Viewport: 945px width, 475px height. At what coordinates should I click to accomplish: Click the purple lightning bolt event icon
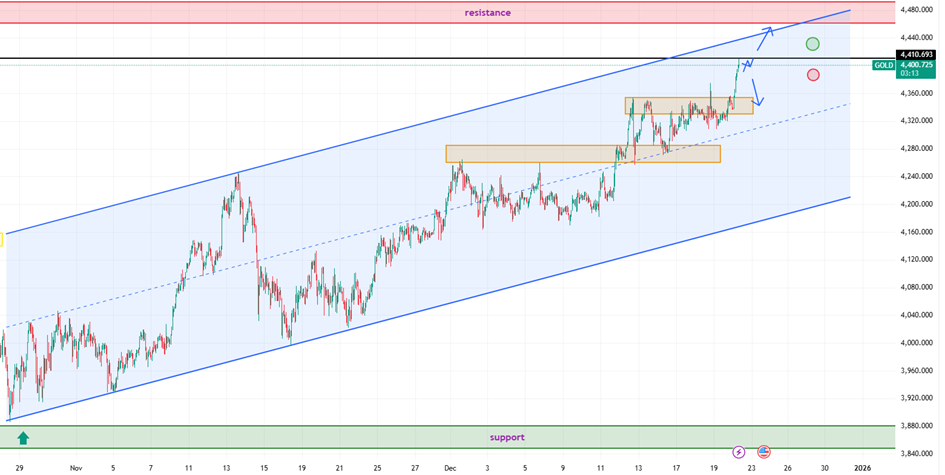pyautogui.click(x=739, y=452)
